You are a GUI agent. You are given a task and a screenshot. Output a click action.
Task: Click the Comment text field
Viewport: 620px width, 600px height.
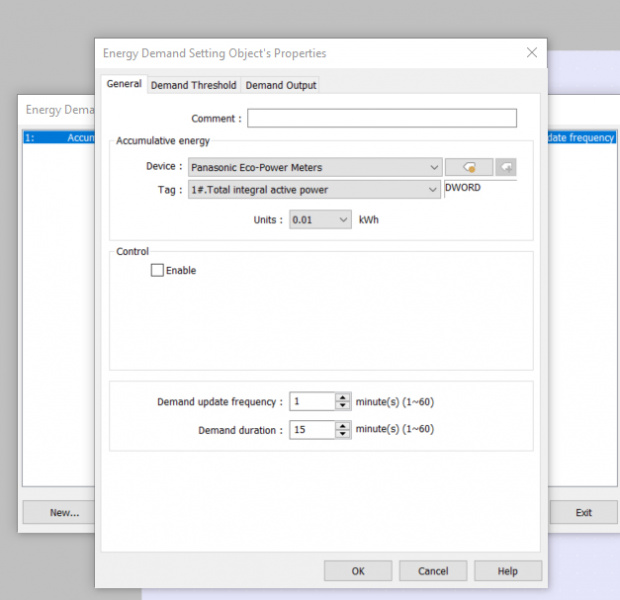click(x=381, y=118)
